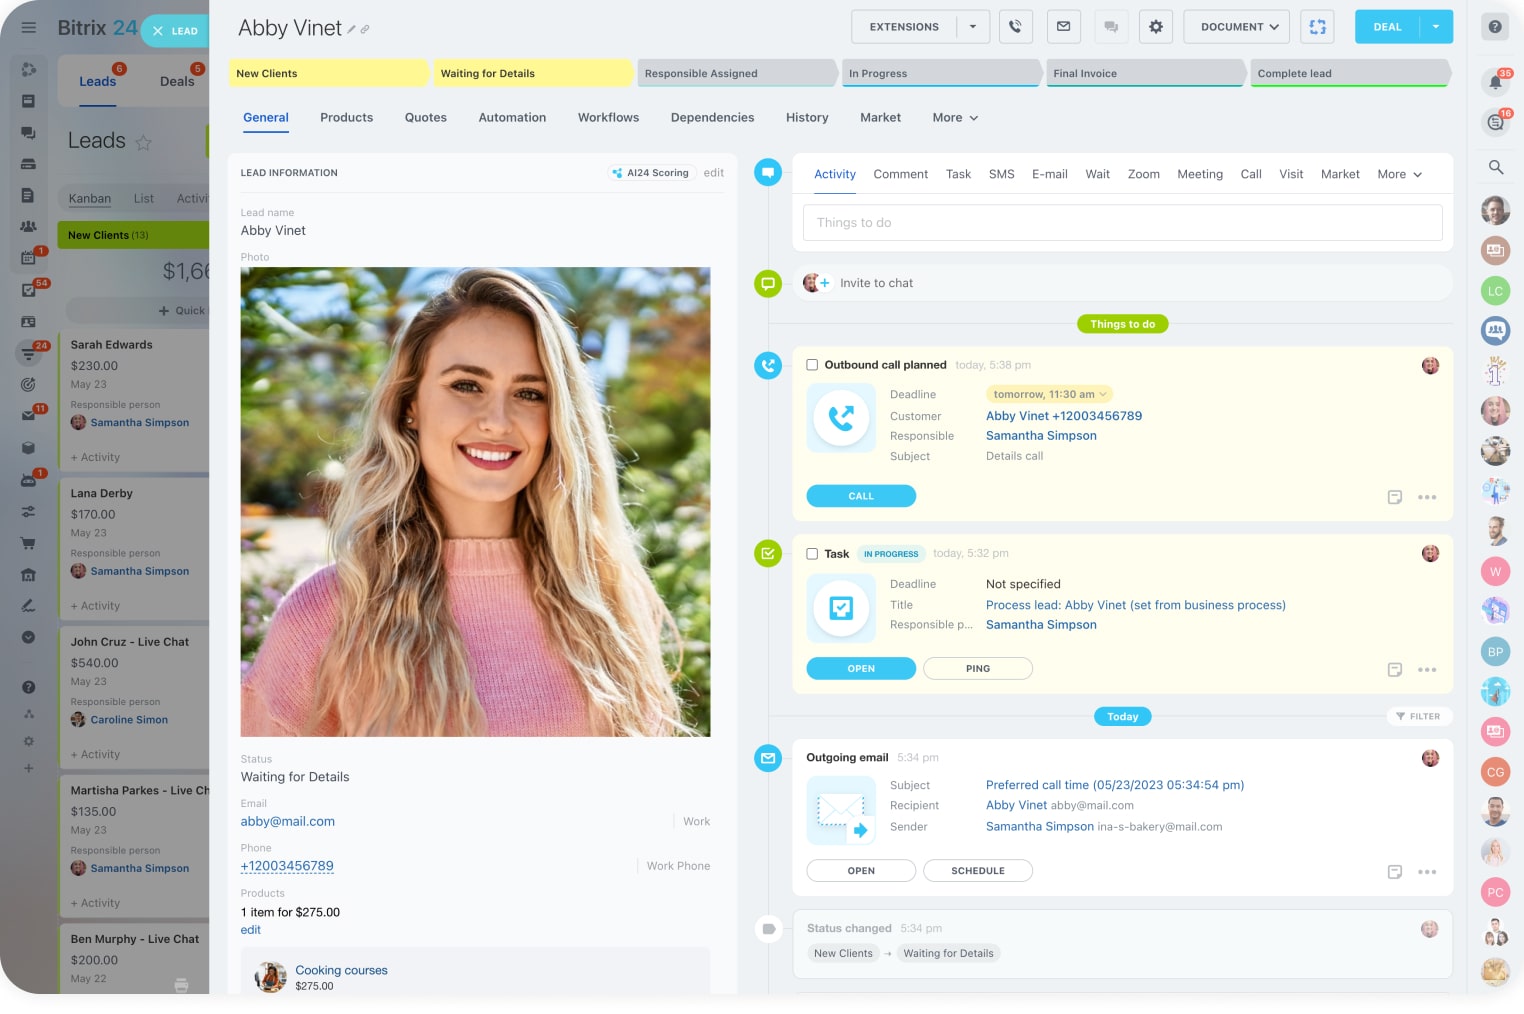Select the Final Invoice stage in progress bar
Screen dimensions: 1524x1014
click(x=1143, y=73)
